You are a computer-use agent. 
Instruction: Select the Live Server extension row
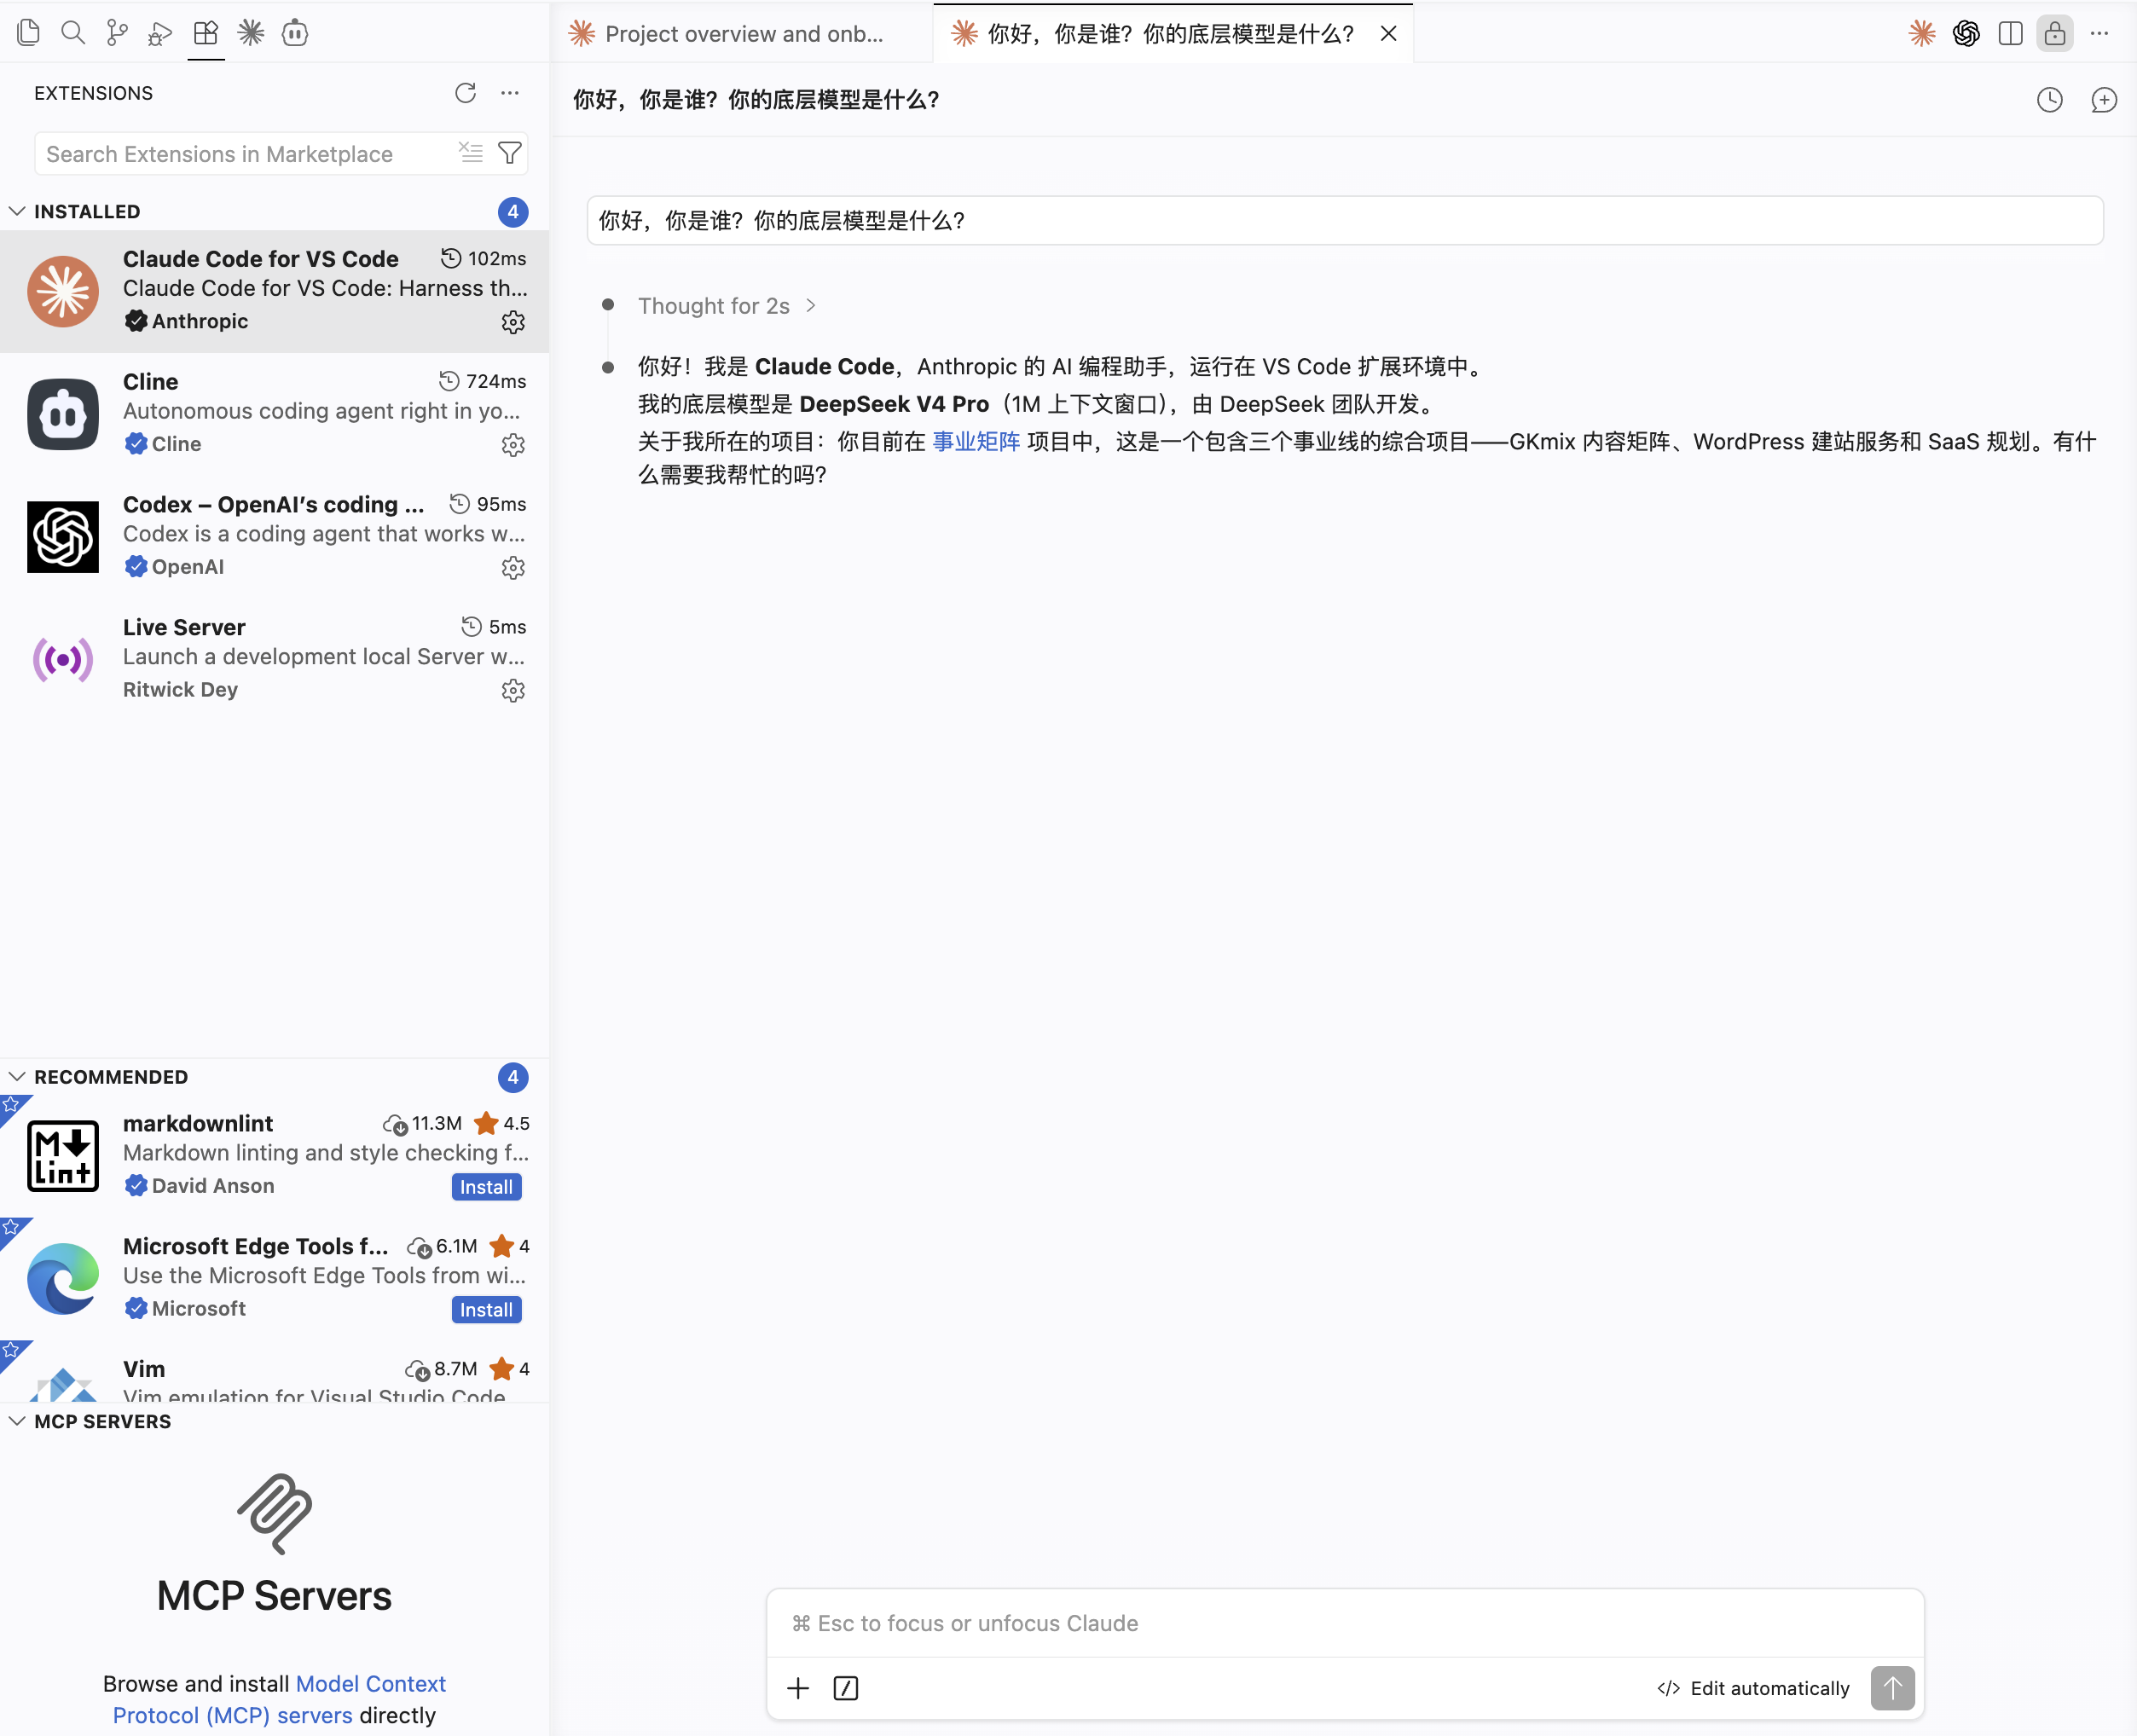click(x=275, y=660)
